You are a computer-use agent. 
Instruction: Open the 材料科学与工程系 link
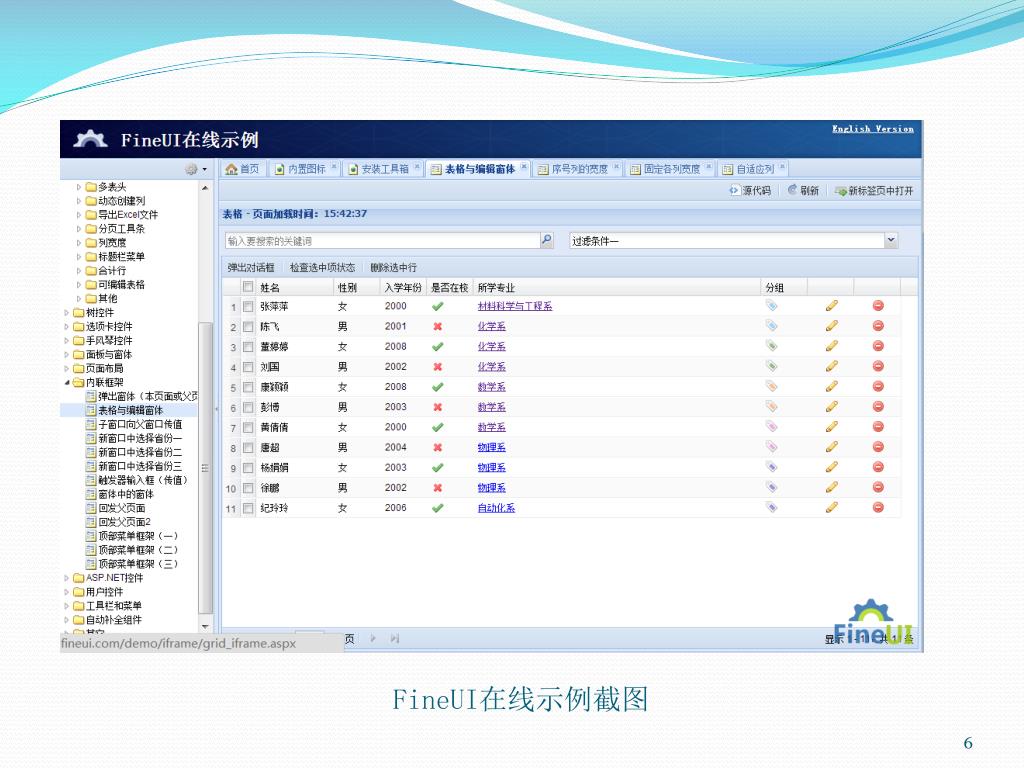click(515, 306)
